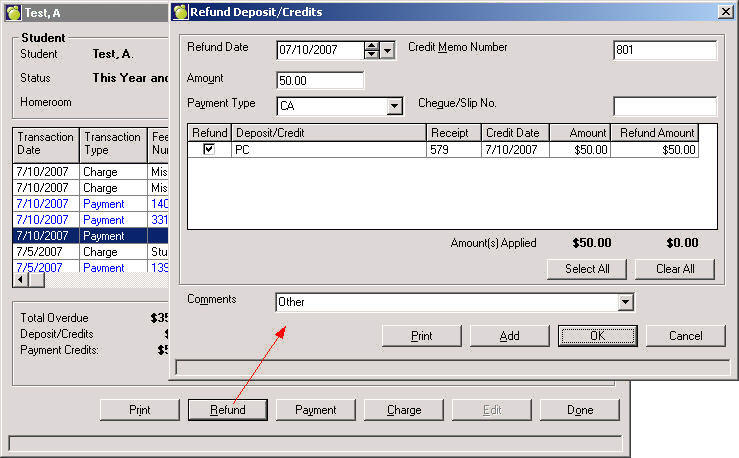
Task: Click the Refund Deposit/Credits title bar icon
Action: 180,12
